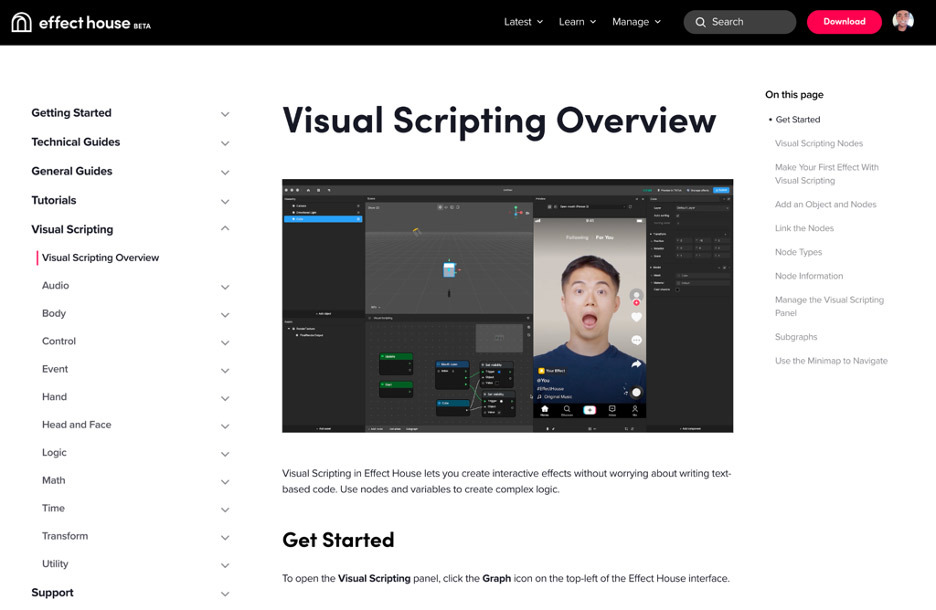Expand the Audio subsection chevron
Viewport: 936px width, 610px height.
coord(225,287)
